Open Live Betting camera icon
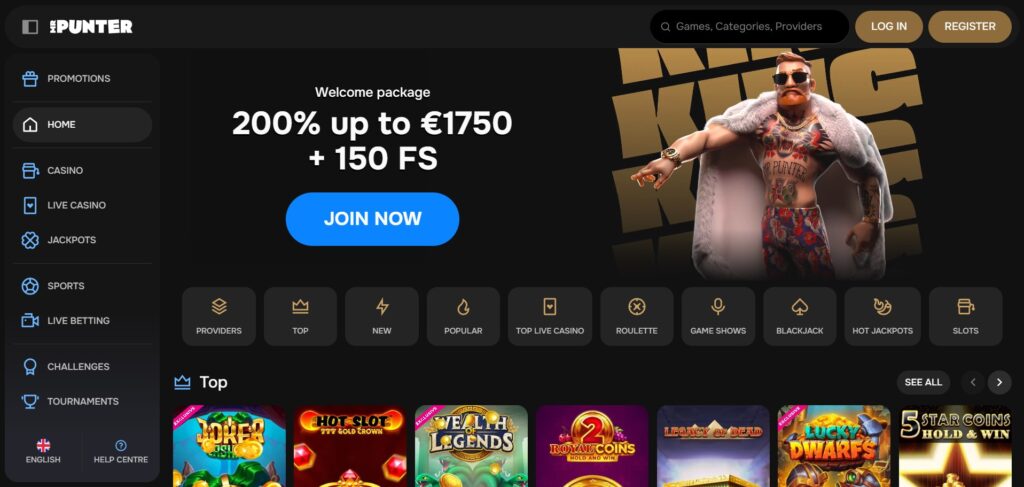1024x487 pixels. point(30,321)
